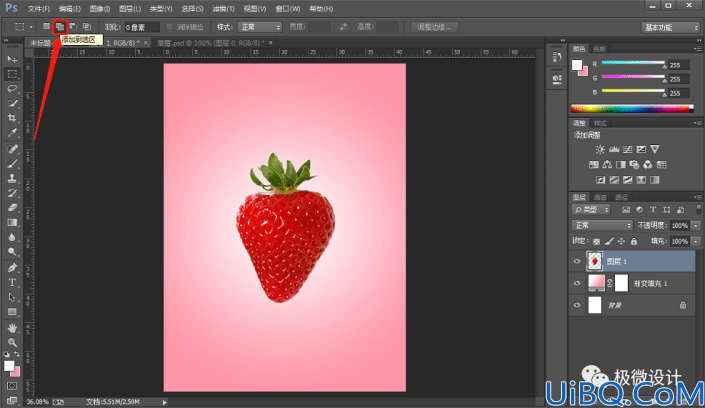Image resolution: width=705 pixels, height=408 pixels.
Task: Click the 羽化 feather input field
Action: 142,27
